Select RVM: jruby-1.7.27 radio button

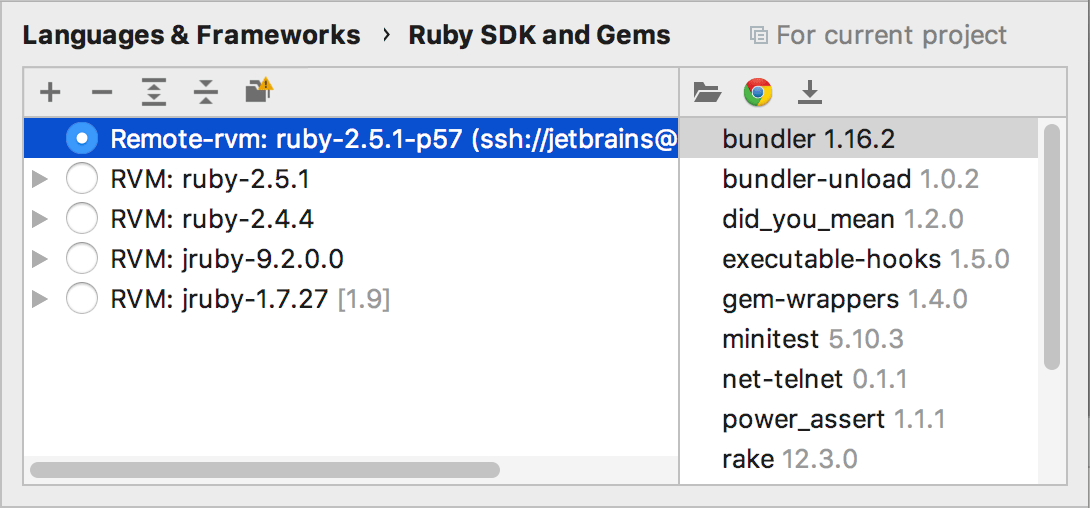pyautogui.click(x=81, y=300)
